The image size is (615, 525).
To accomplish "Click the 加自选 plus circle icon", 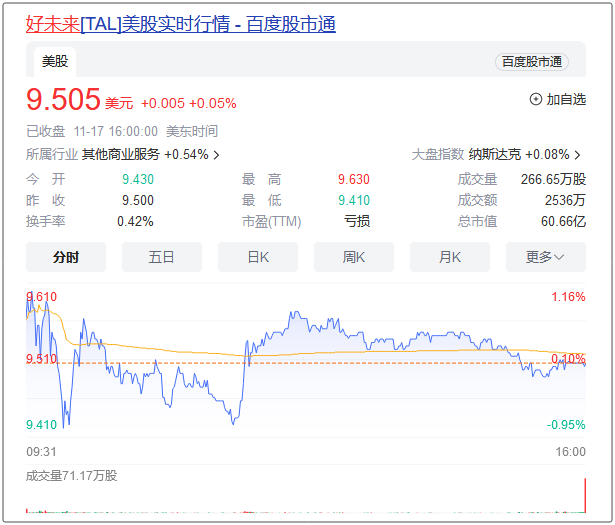I will point(536,99).
